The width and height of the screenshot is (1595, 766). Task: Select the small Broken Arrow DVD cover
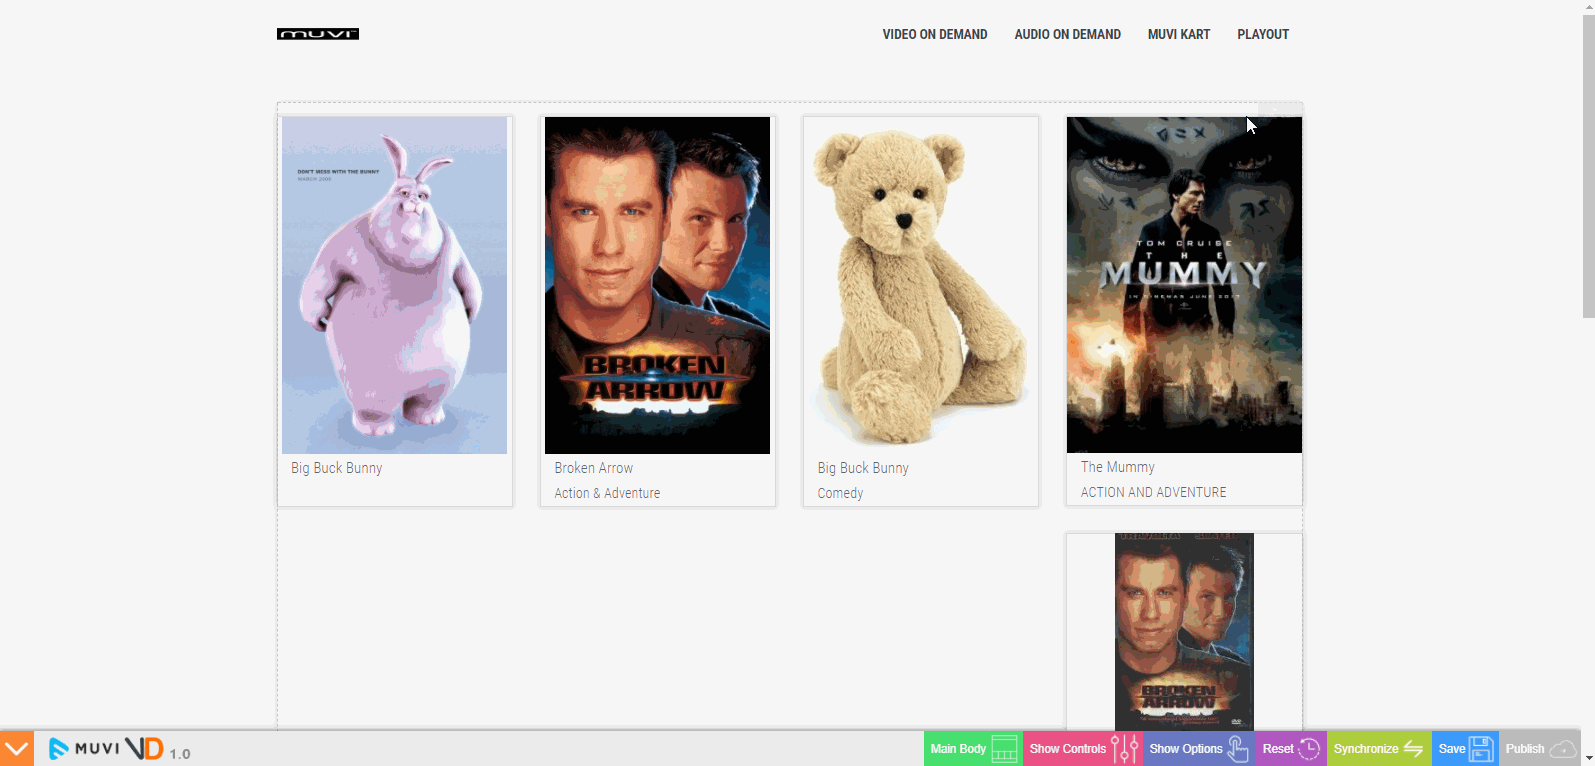[1184, 631]
